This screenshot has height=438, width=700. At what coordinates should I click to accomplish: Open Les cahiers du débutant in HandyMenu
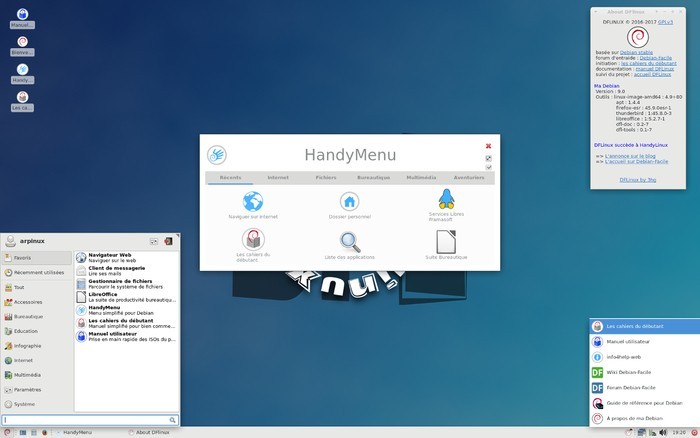pos(253,241)
